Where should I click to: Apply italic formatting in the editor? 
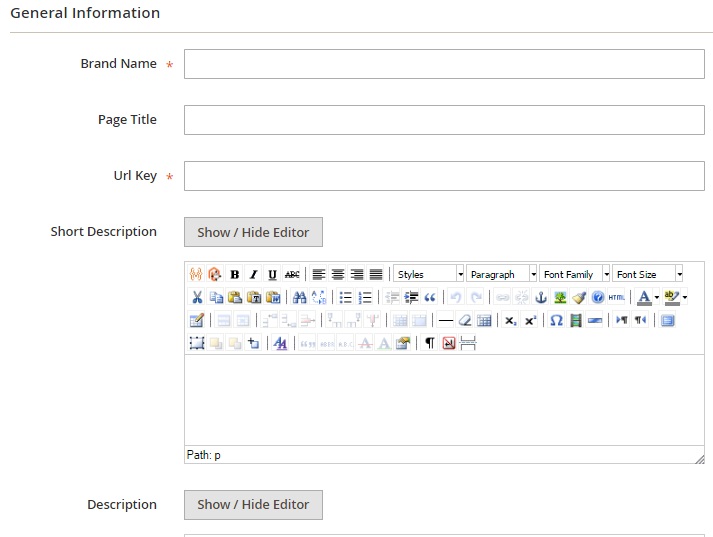click(x=253, y=274)
